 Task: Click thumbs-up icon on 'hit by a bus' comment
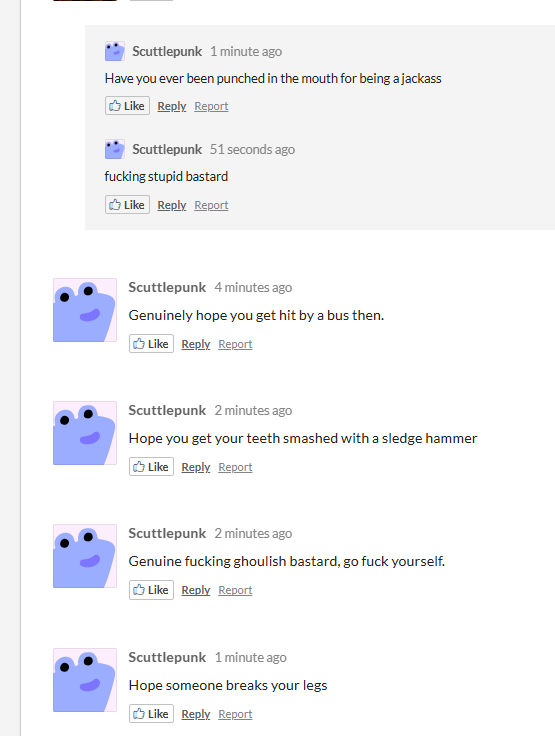[139, 344]
